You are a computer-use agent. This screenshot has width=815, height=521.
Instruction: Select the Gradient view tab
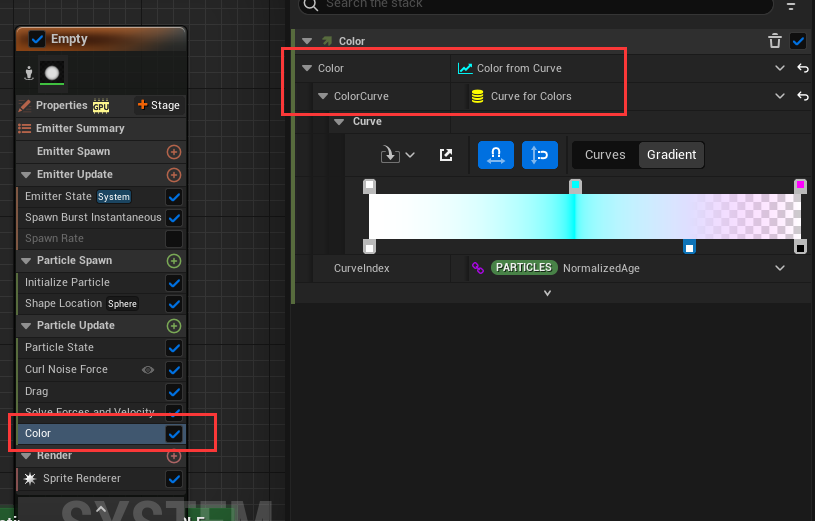671,155
